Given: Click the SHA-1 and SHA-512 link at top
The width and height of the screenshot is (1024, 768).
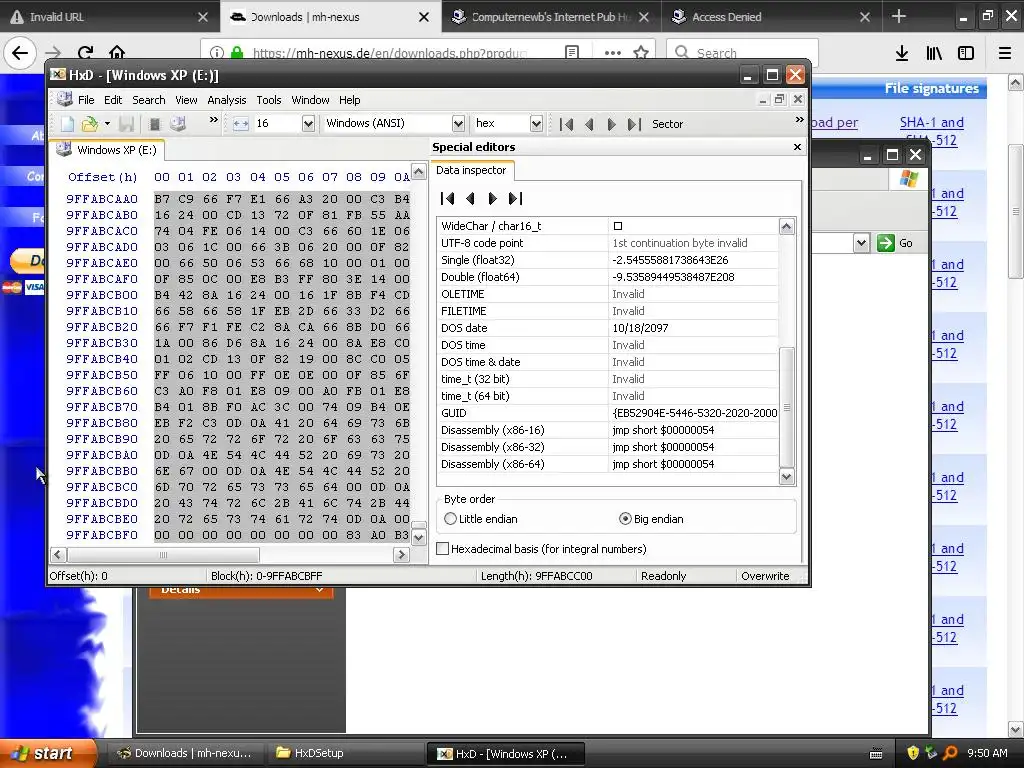Looking at the screenshot, I should [931, 131].
